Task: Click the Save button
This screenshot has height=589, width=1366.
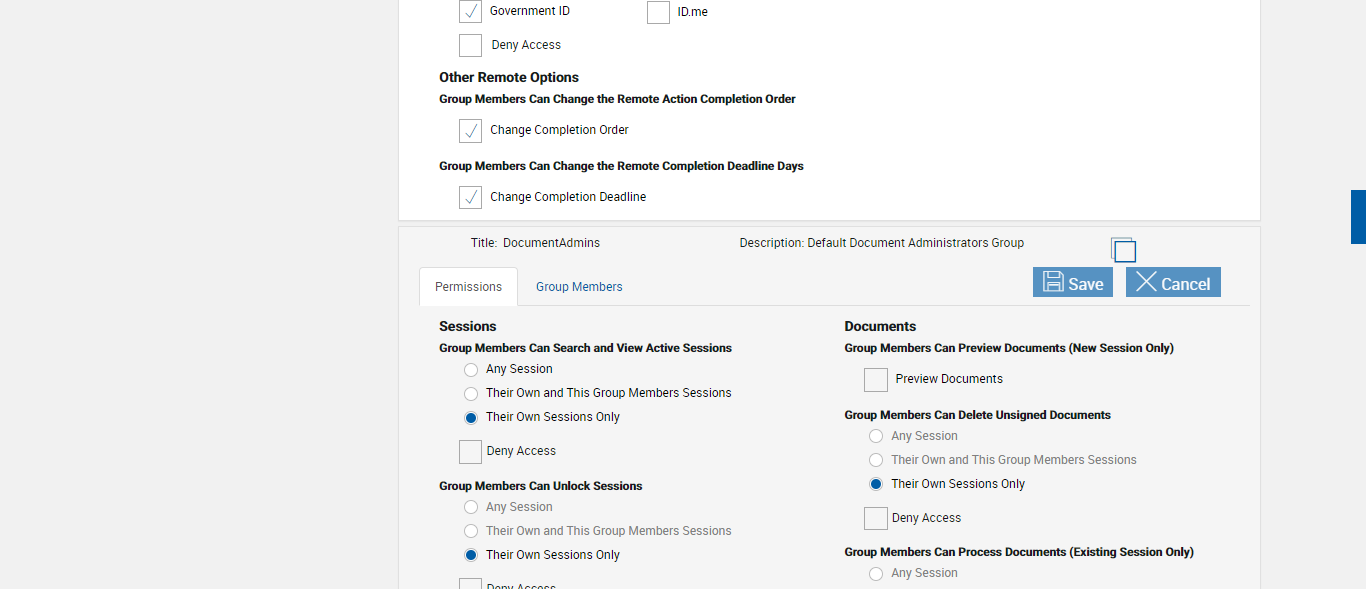Action: pyautogui.click(x=1072, y=283)
